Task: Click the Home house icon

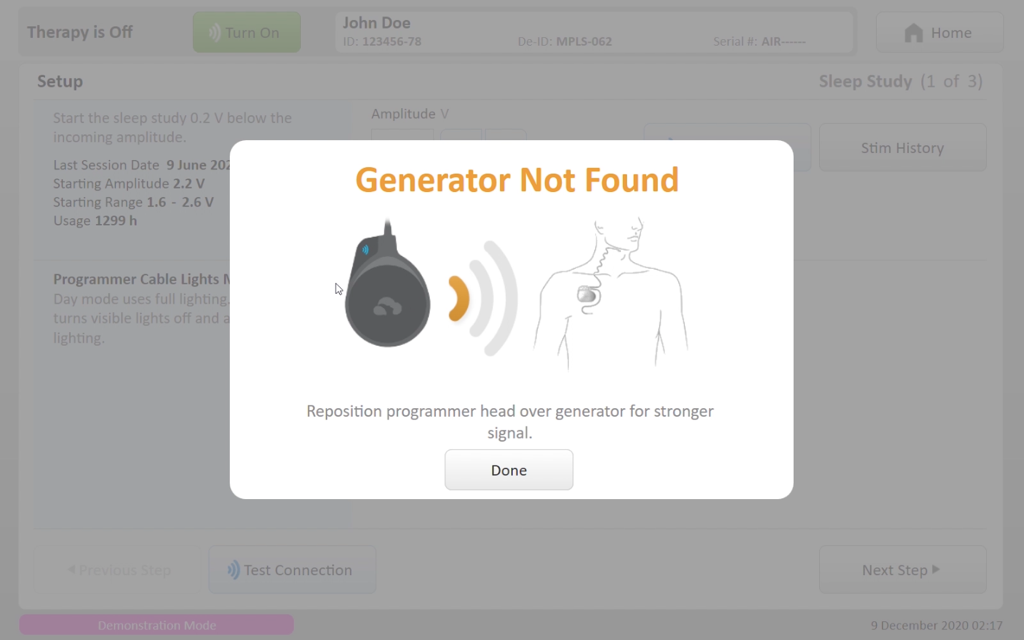Action: pos(914,33)
